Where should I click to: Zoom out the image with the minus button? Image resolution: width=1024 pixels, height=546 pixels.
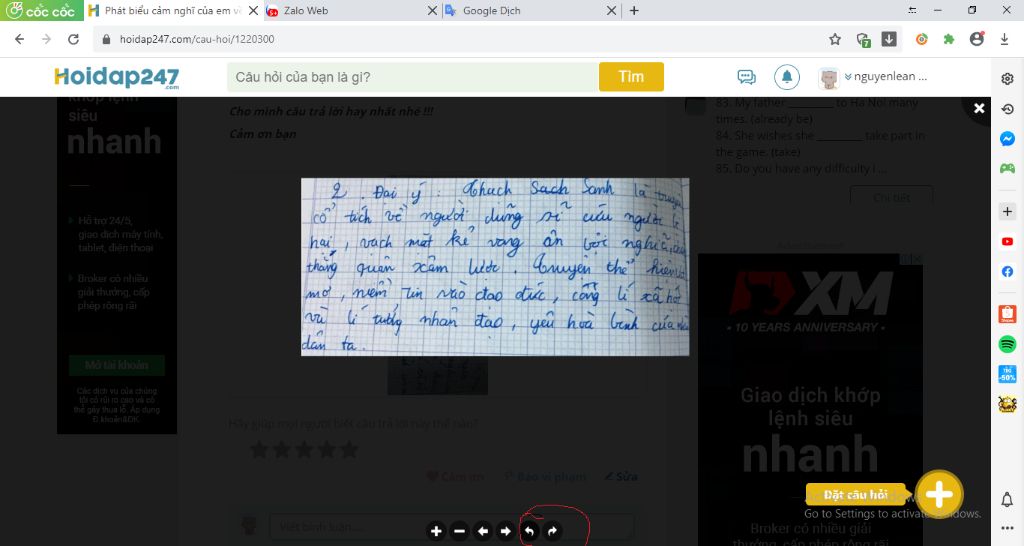coord(459,531)
